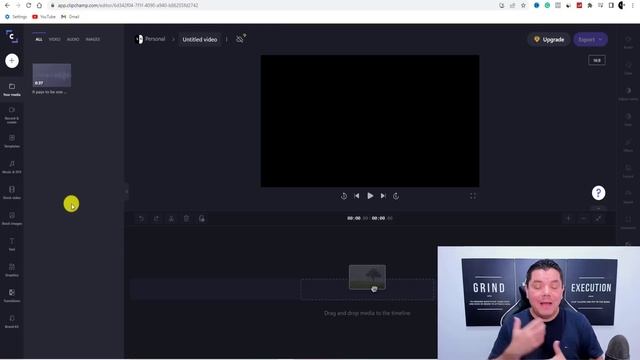Delete selected clip with trash icon

point(186,219)
